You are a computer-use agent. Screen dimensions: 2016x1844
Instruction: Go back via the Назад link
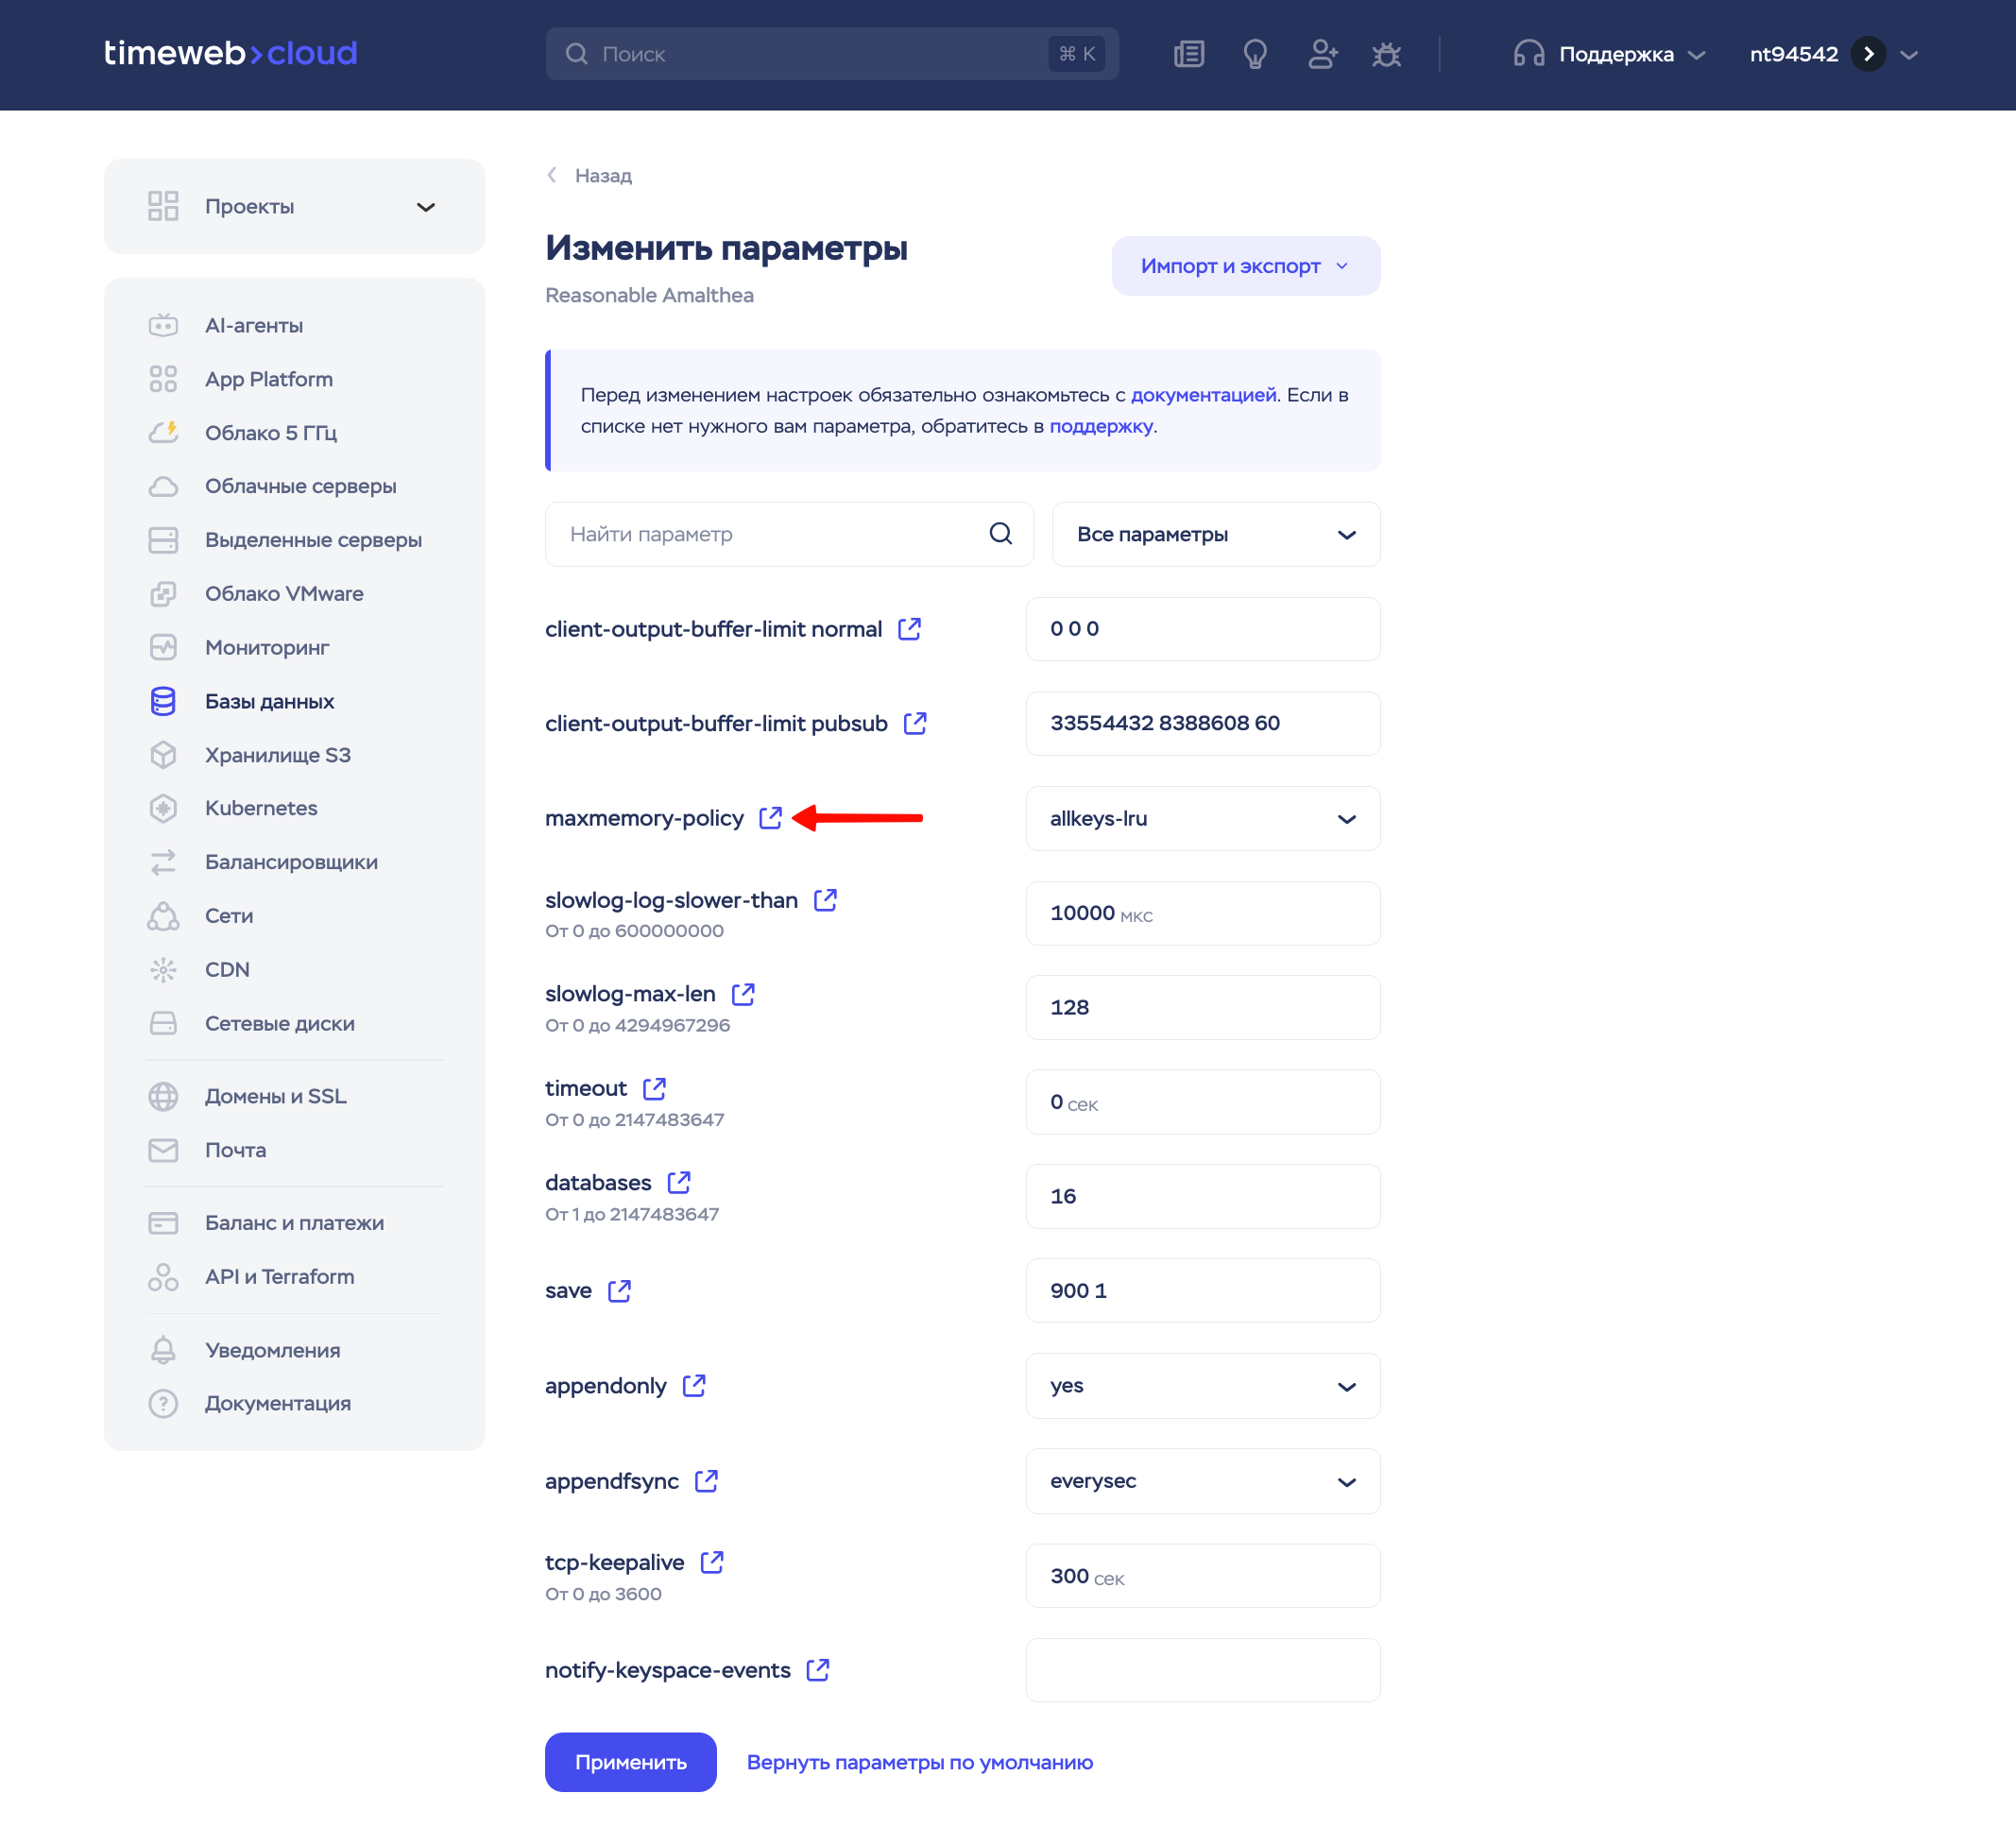590,175
